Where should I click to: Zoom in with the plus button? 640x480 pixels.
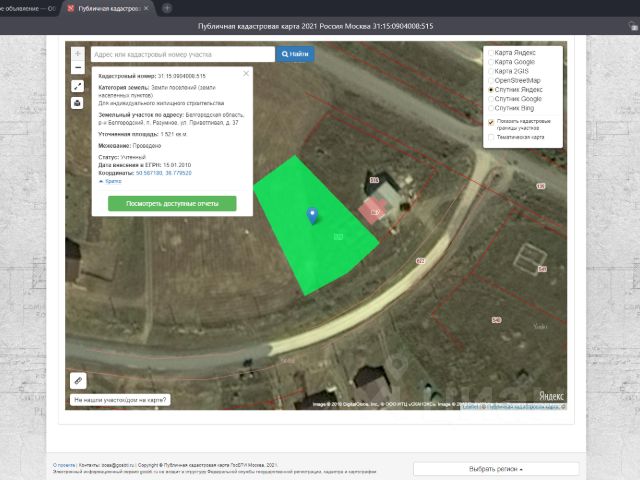coord(78,53)
